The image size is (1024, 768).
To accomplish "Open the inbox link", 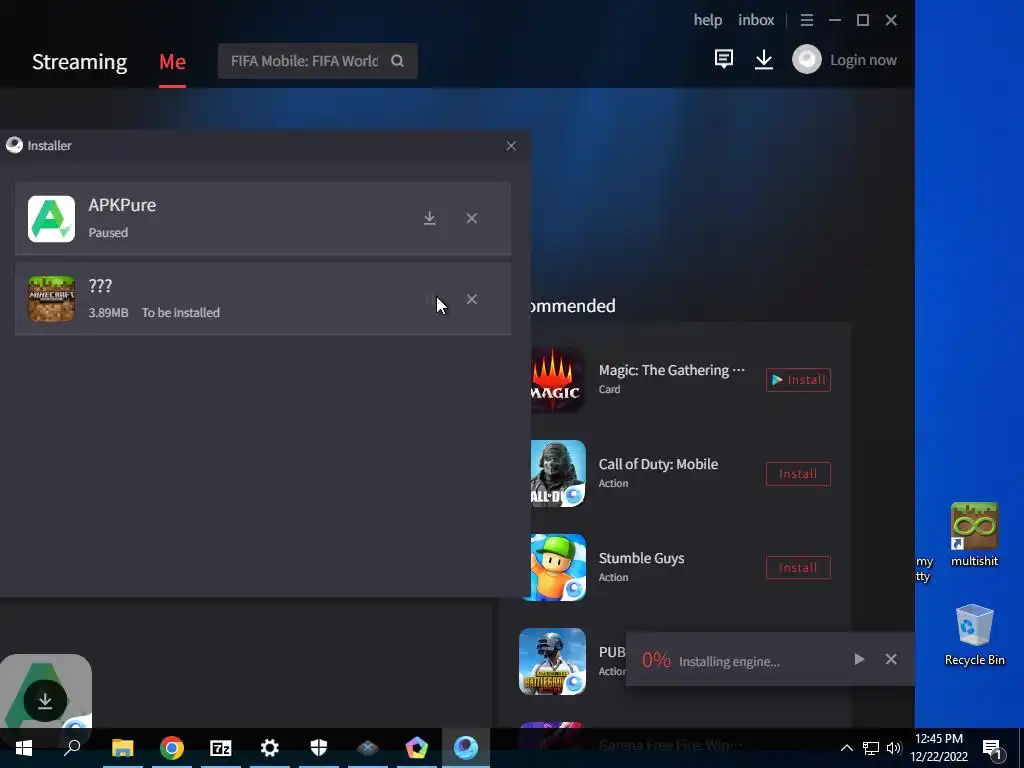I will [756, 20].
